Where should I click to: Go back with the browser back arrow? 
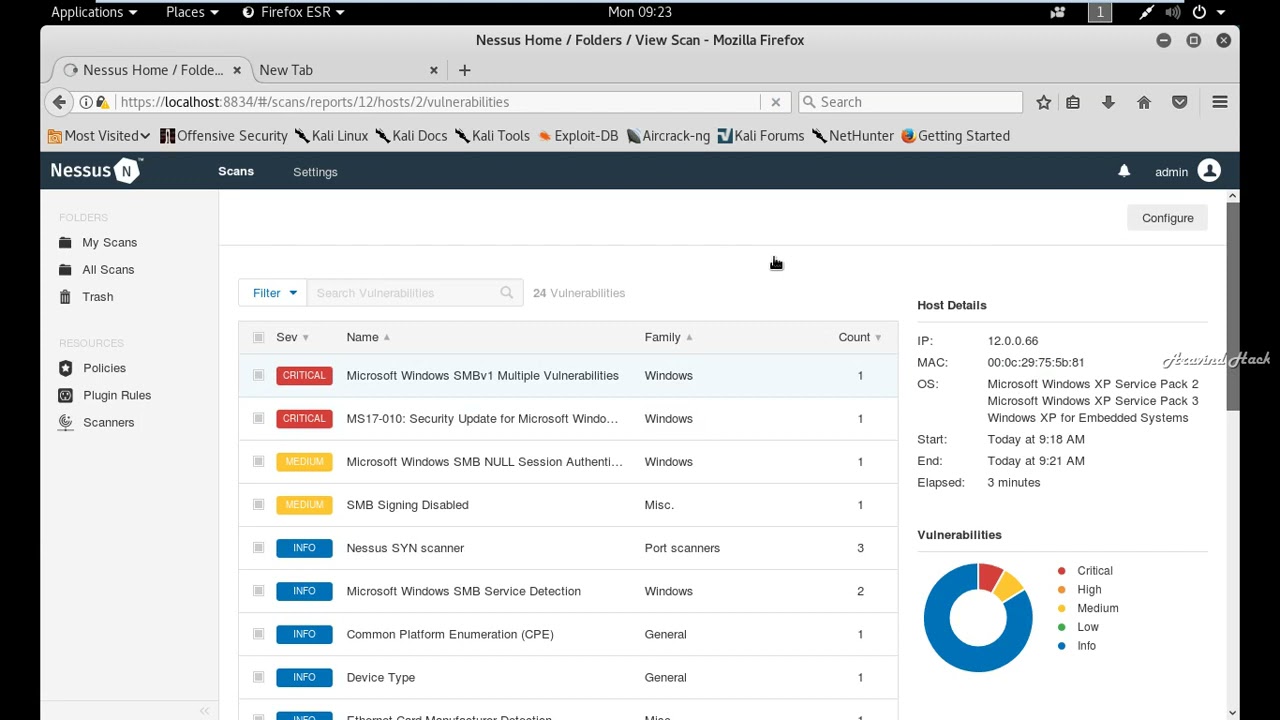tap(59, 102)
